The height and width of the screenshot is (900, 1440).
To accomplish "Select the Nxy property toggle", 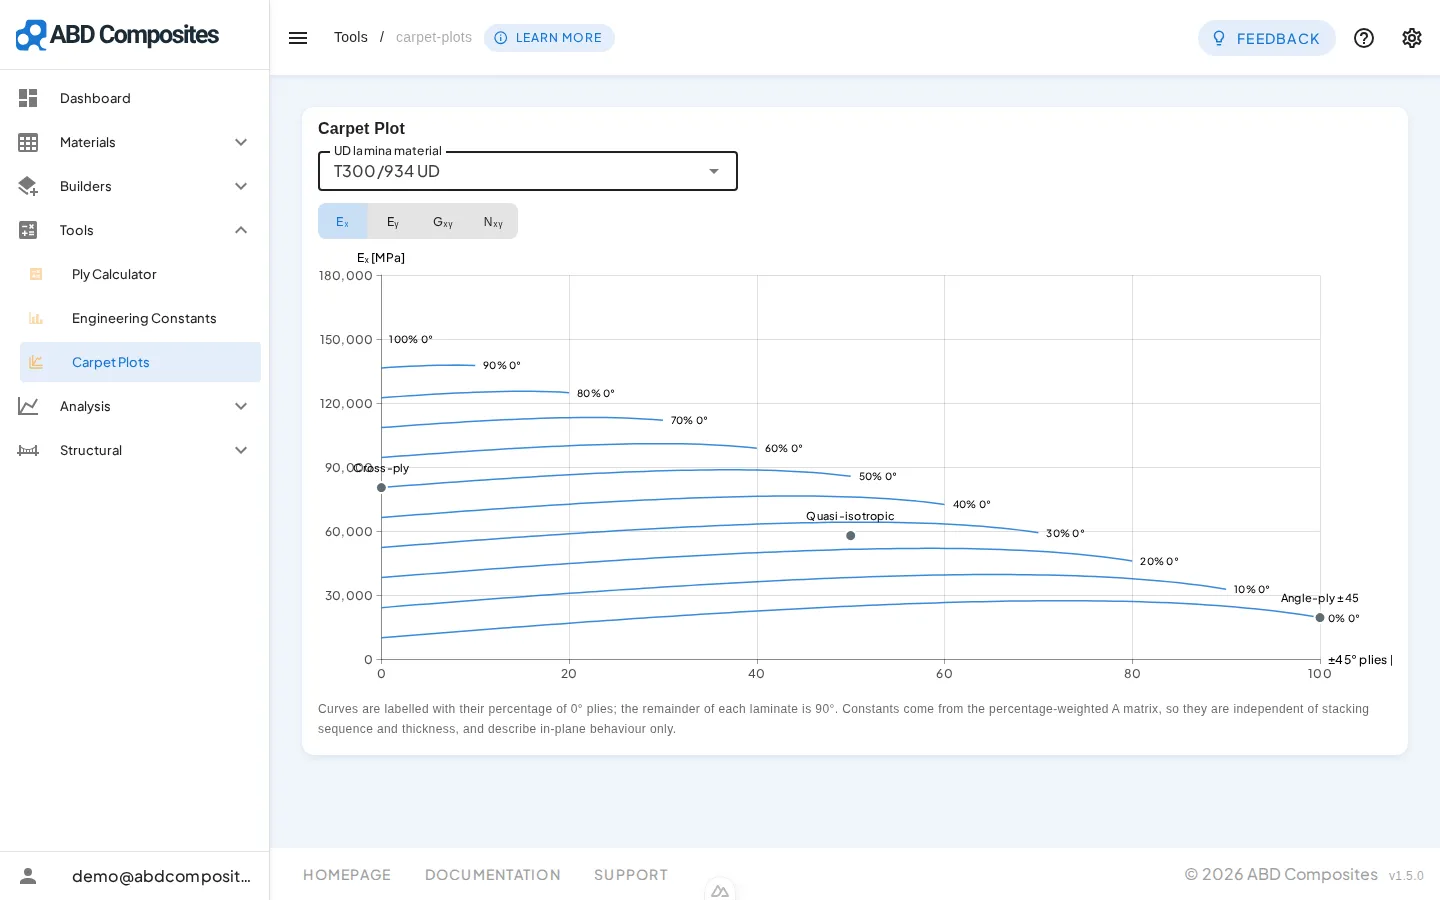I will [493, 221].
